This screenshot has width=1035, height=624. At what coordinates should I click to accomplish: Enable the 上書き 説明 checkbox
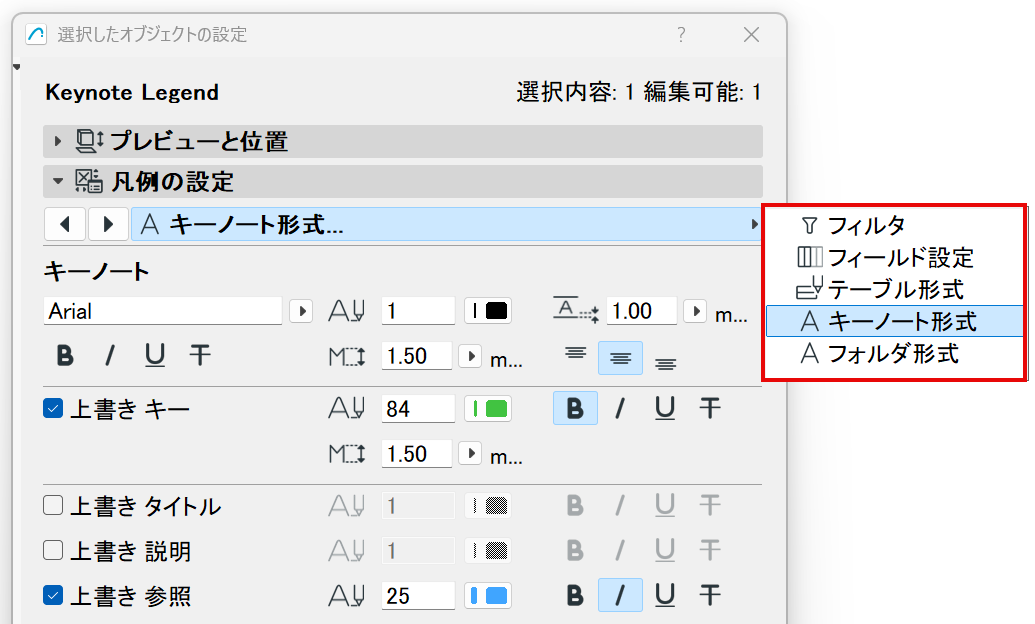[54, 551]
